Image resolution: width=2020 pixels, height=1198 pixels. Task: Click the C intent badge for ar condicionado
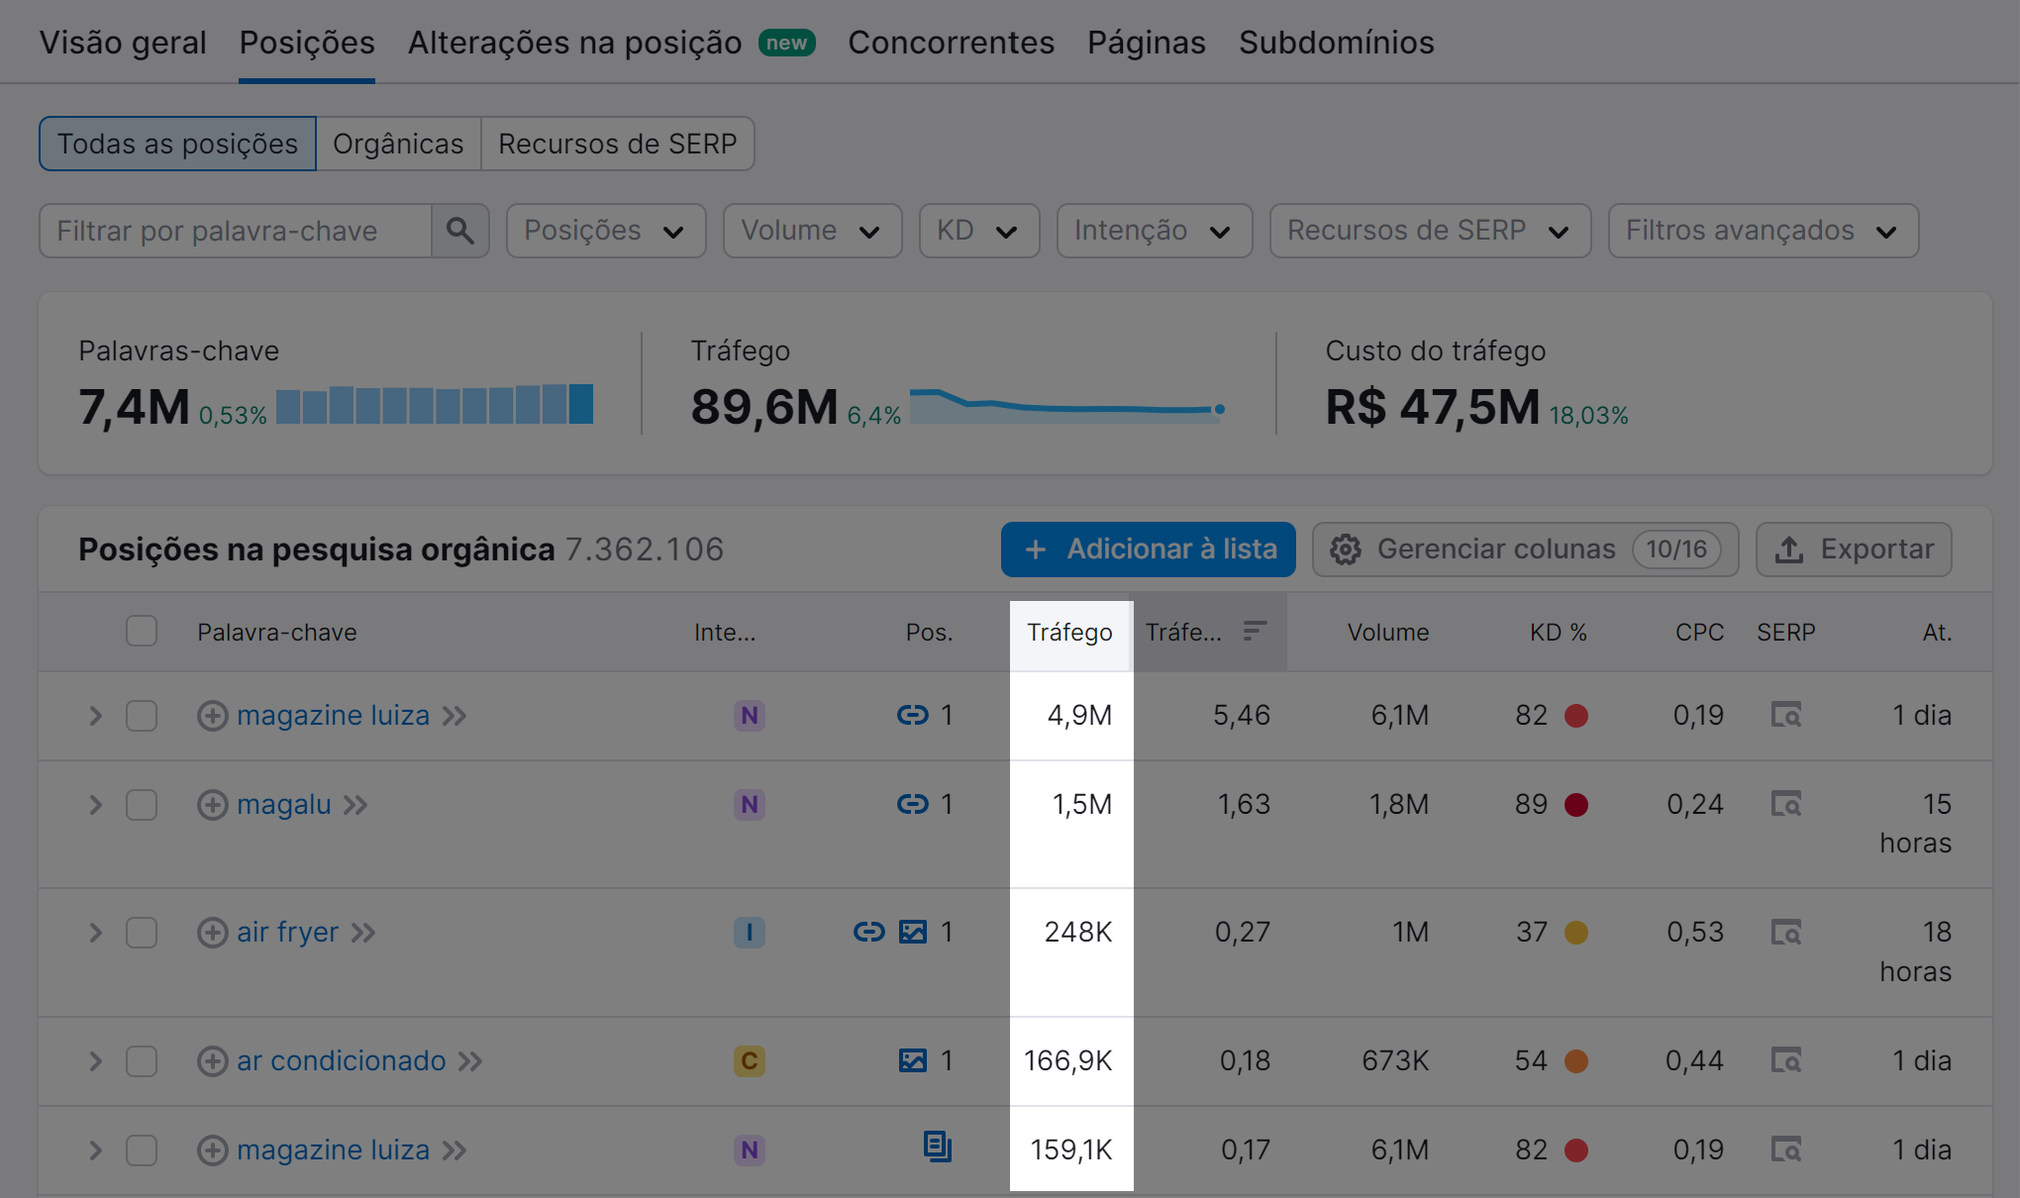click(749, 1061)
